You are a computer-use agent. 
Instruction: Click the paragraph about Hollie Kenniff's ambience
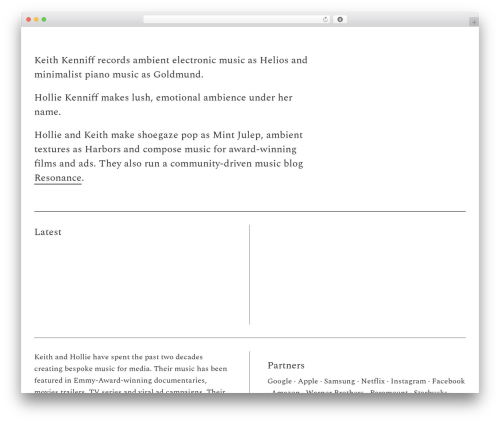(163, 104)
